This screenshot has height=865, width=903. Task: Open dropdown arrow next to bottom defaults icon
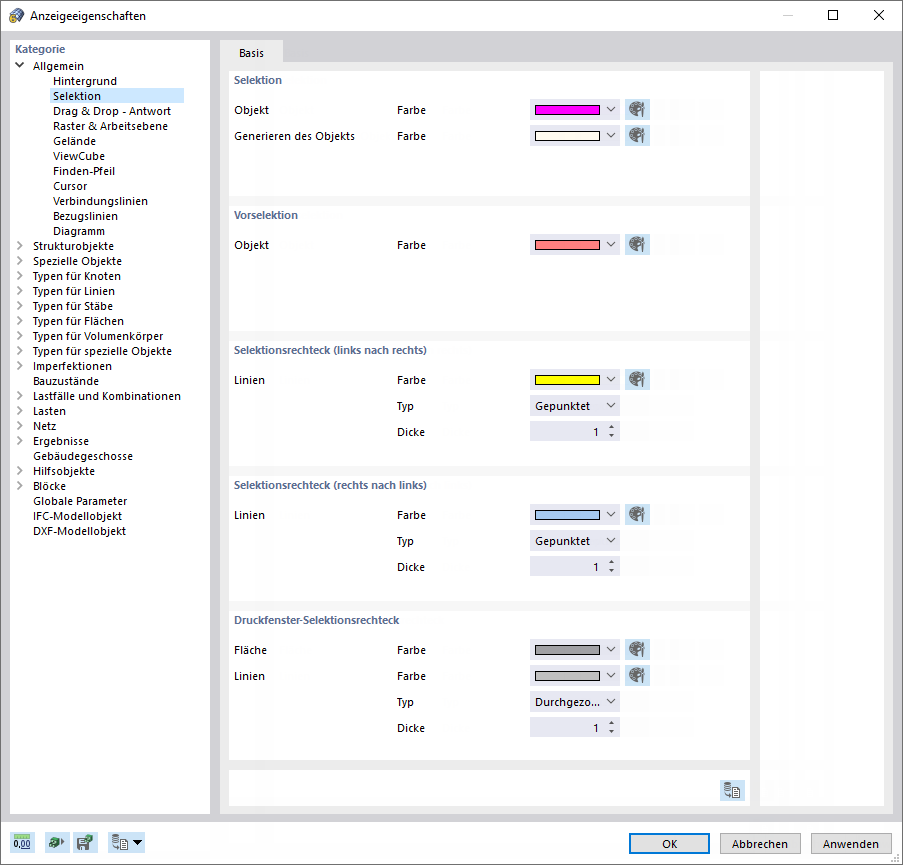pos(138,843)
